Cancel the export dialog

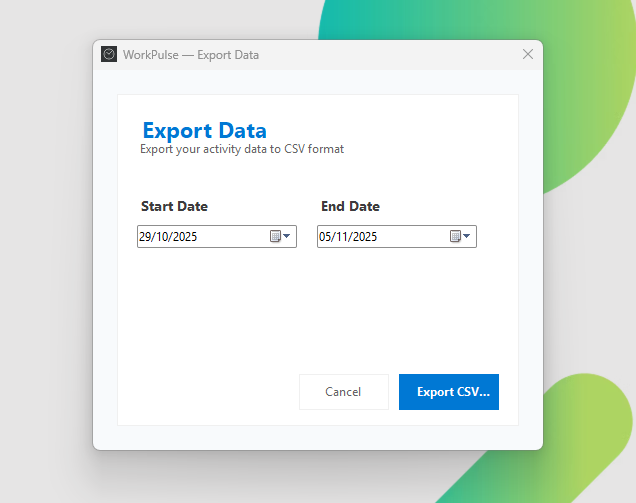pos(344,392)
